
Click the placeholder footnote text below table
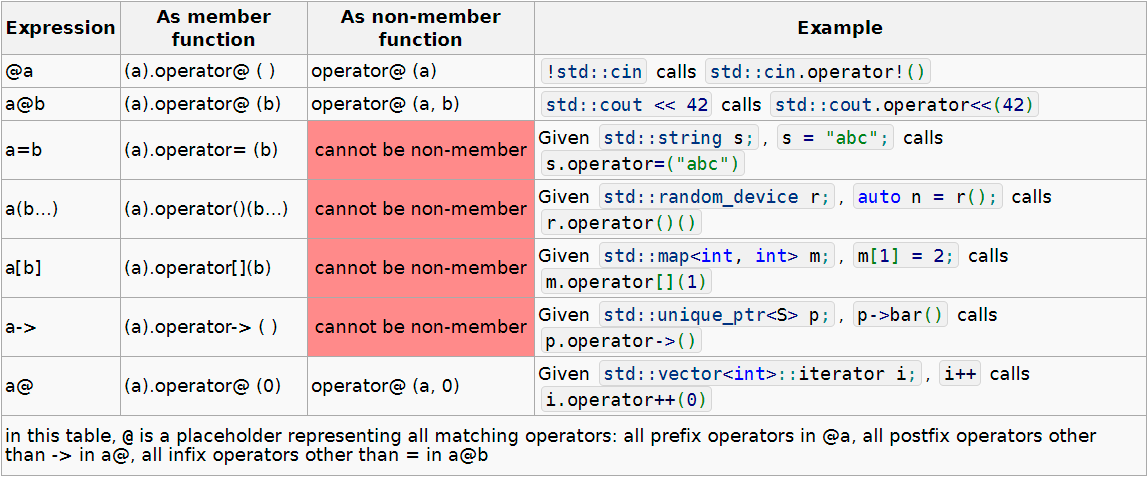(x=550, y=446)
